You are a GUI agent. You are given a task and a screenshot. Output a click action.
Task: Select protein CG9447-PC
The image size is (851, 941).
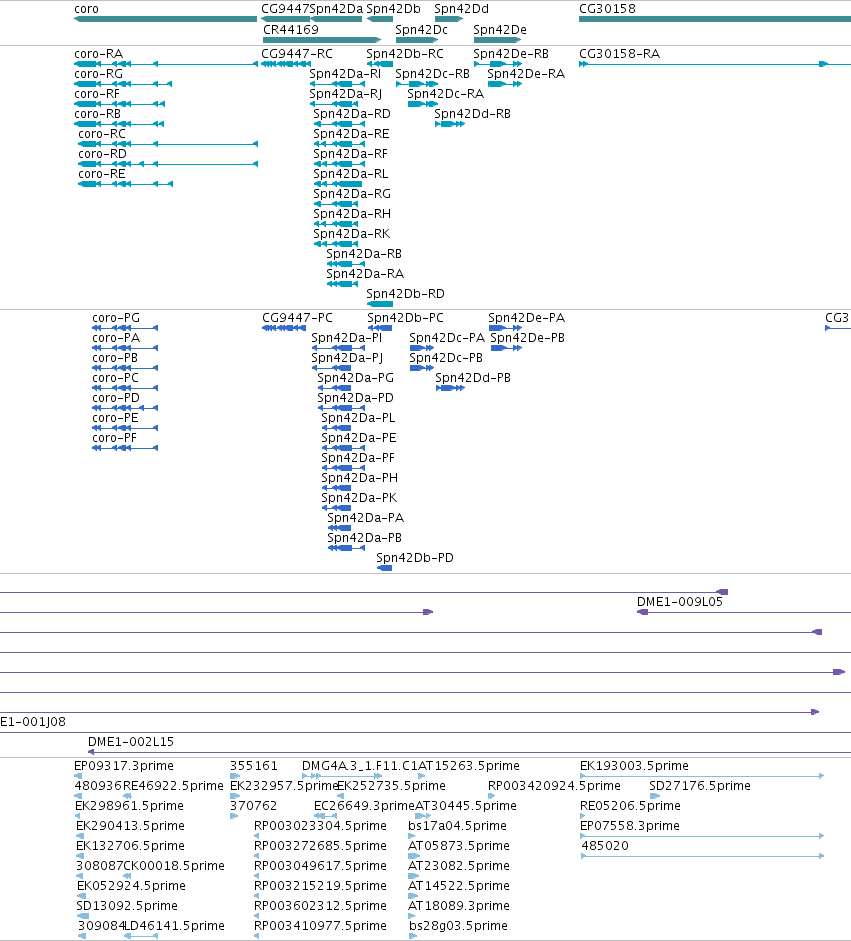(284, 328)
